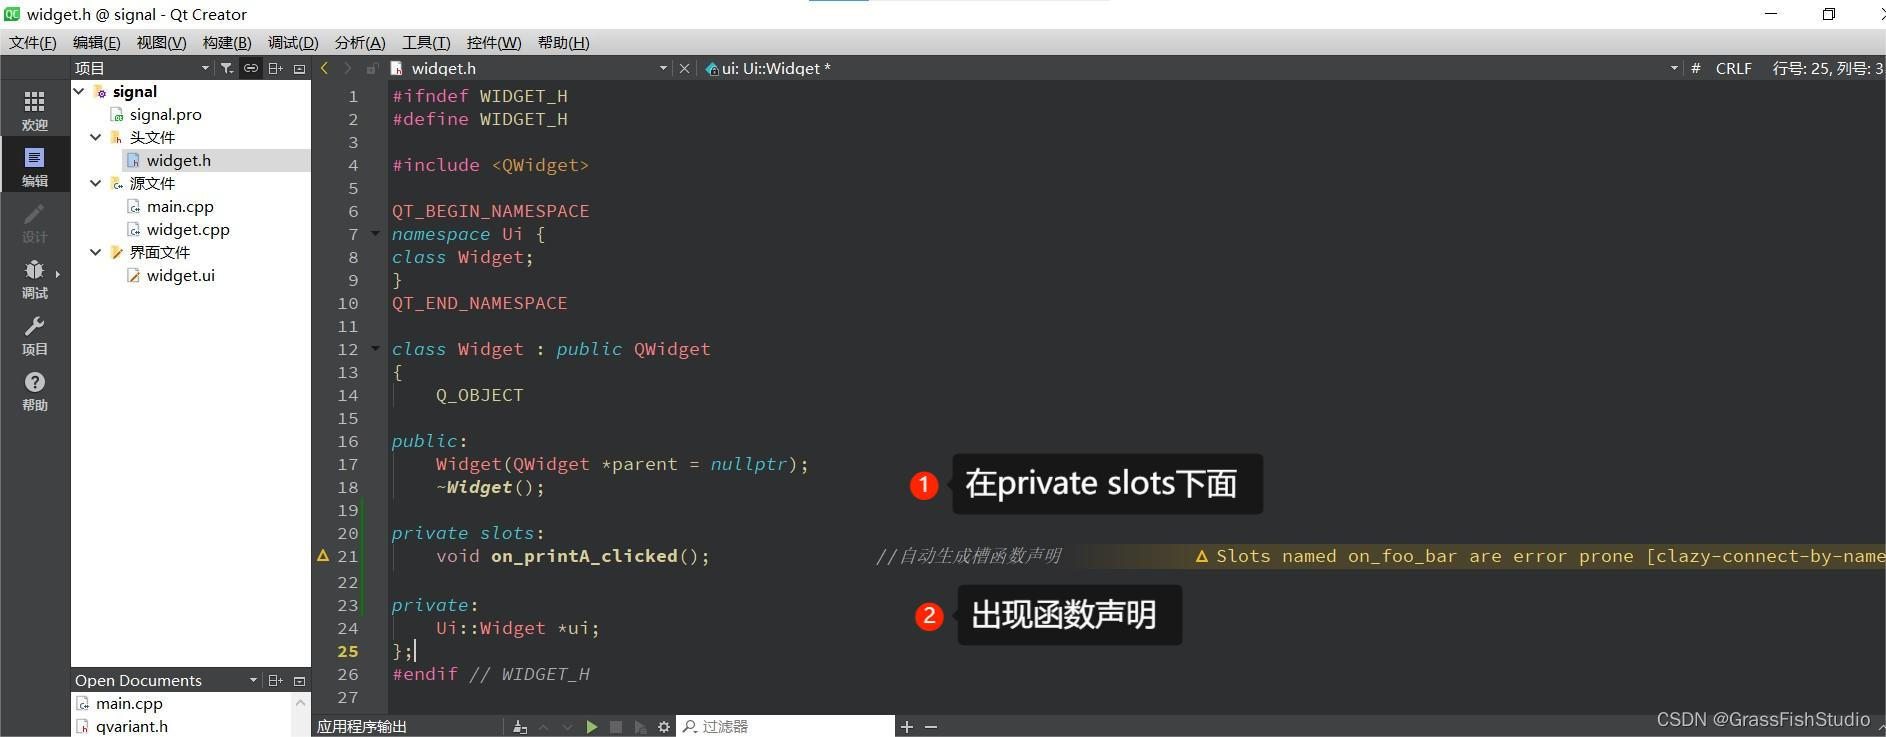Viewport: 1886px width, 737px height.
Task: Open the Open Documents view dropdown
Action: 253,680
